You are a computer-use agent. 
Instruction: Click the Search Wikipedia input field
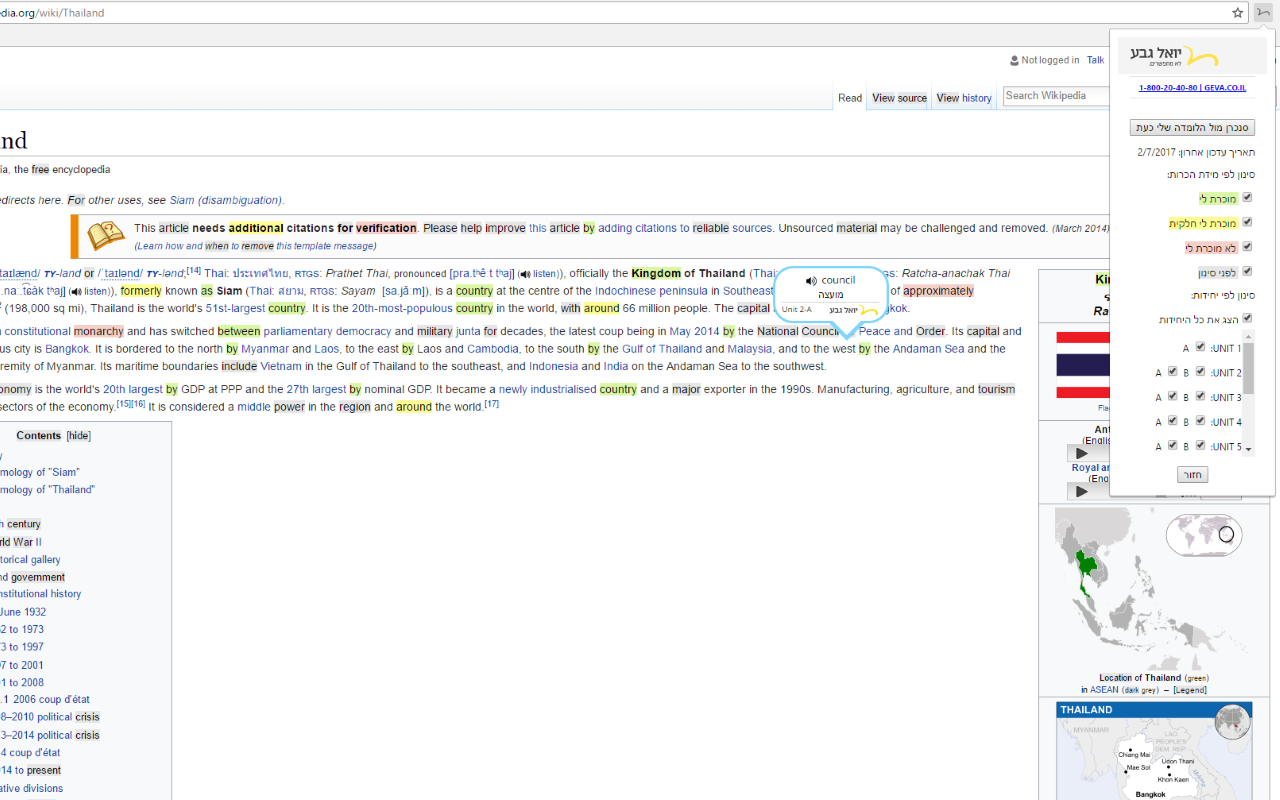tap(1055, 96)
